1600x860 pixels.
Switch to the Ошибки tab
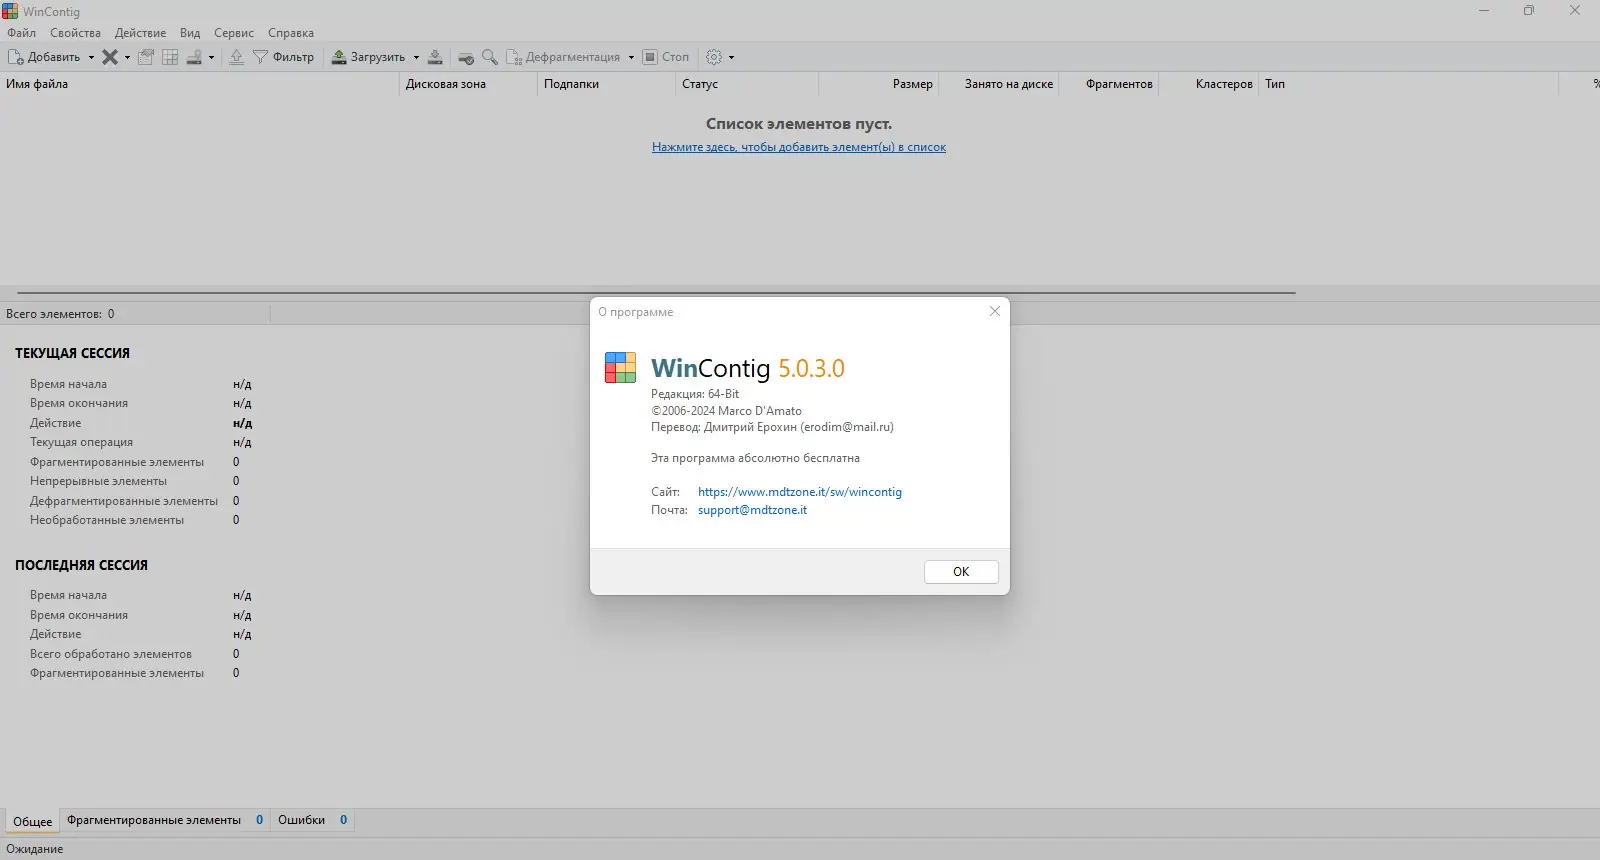pos(312,820)
